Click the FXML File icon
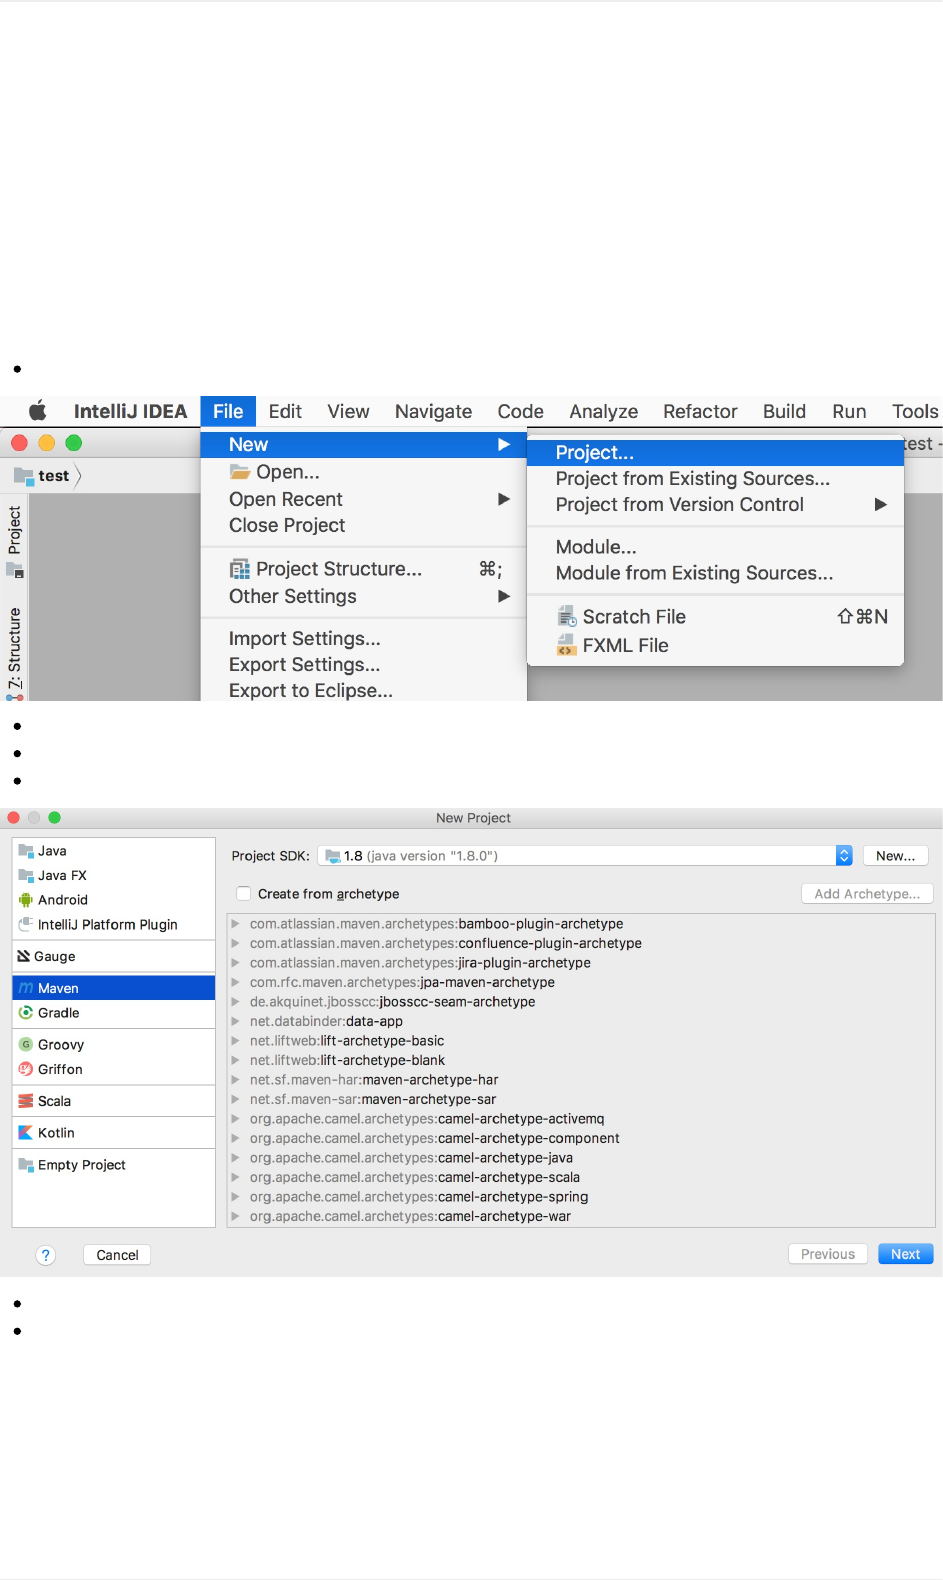Screen dimensions: 943x1580 coord(567,645)
